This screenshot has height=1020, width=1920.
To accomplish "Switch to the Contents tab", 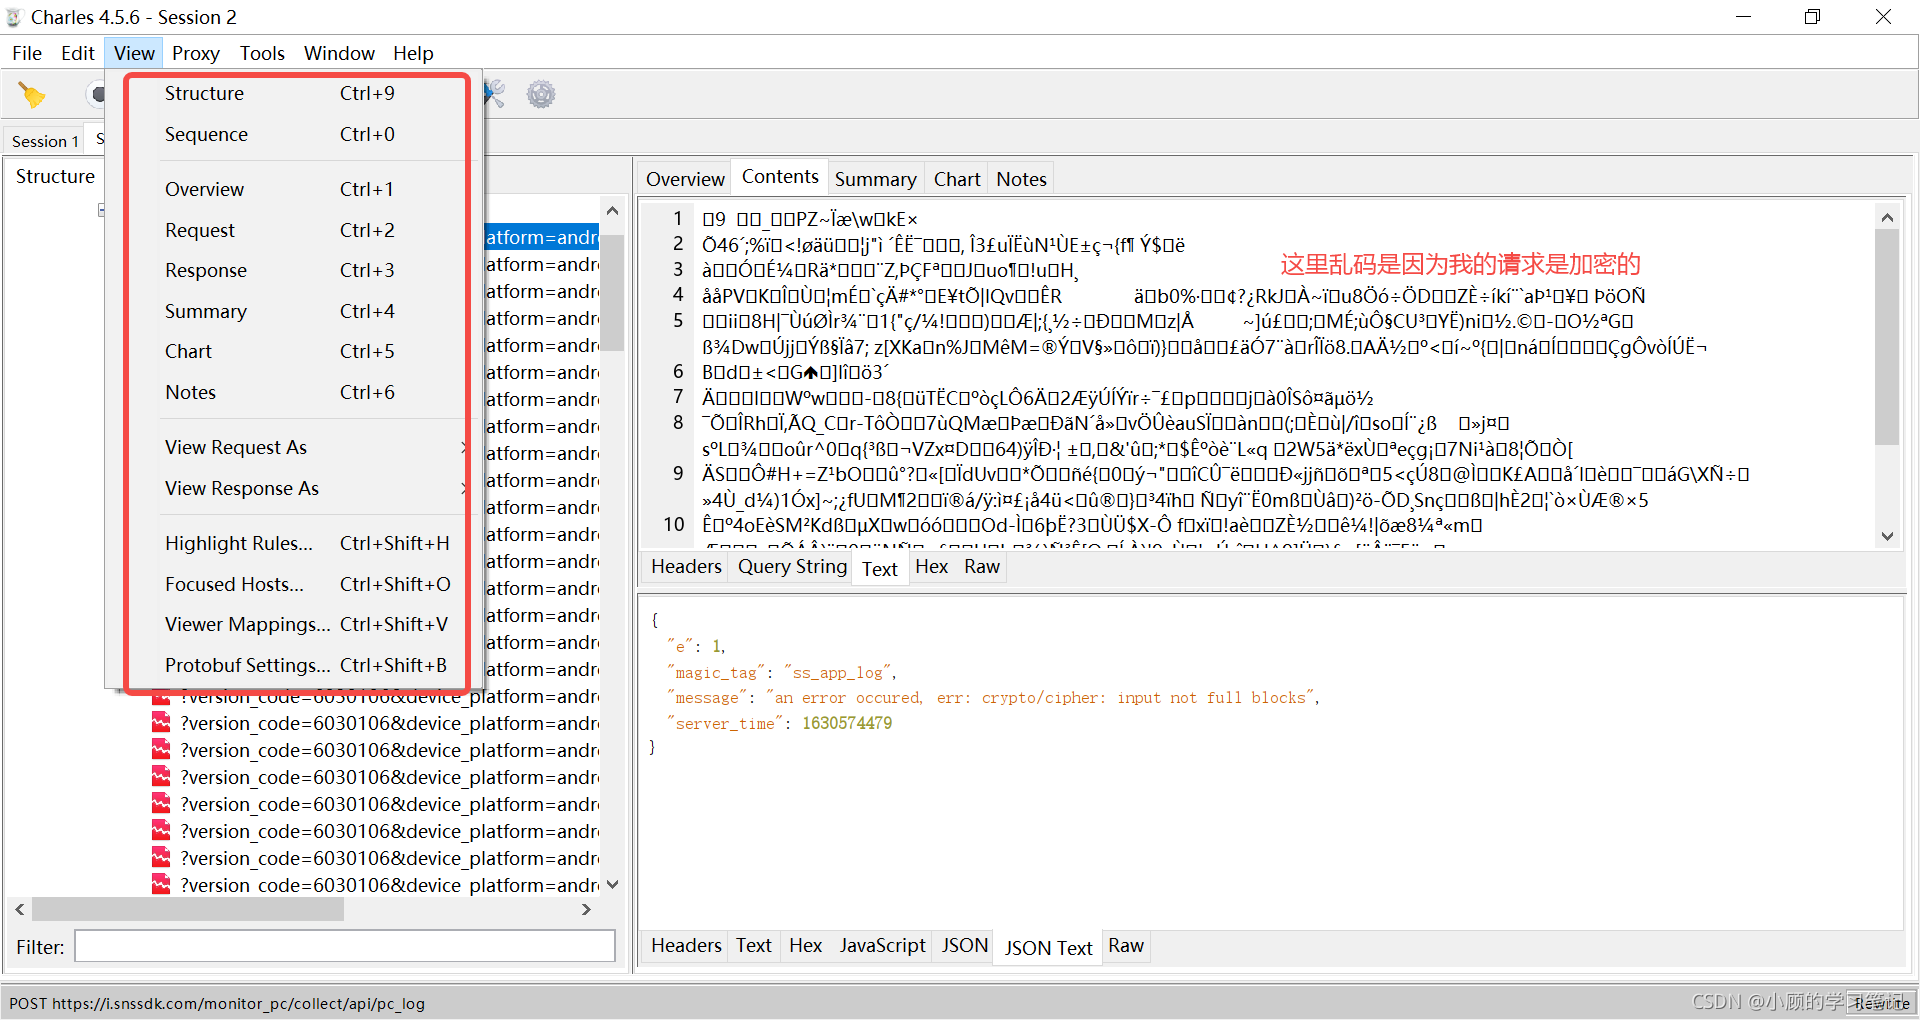I will coord(780,177).
